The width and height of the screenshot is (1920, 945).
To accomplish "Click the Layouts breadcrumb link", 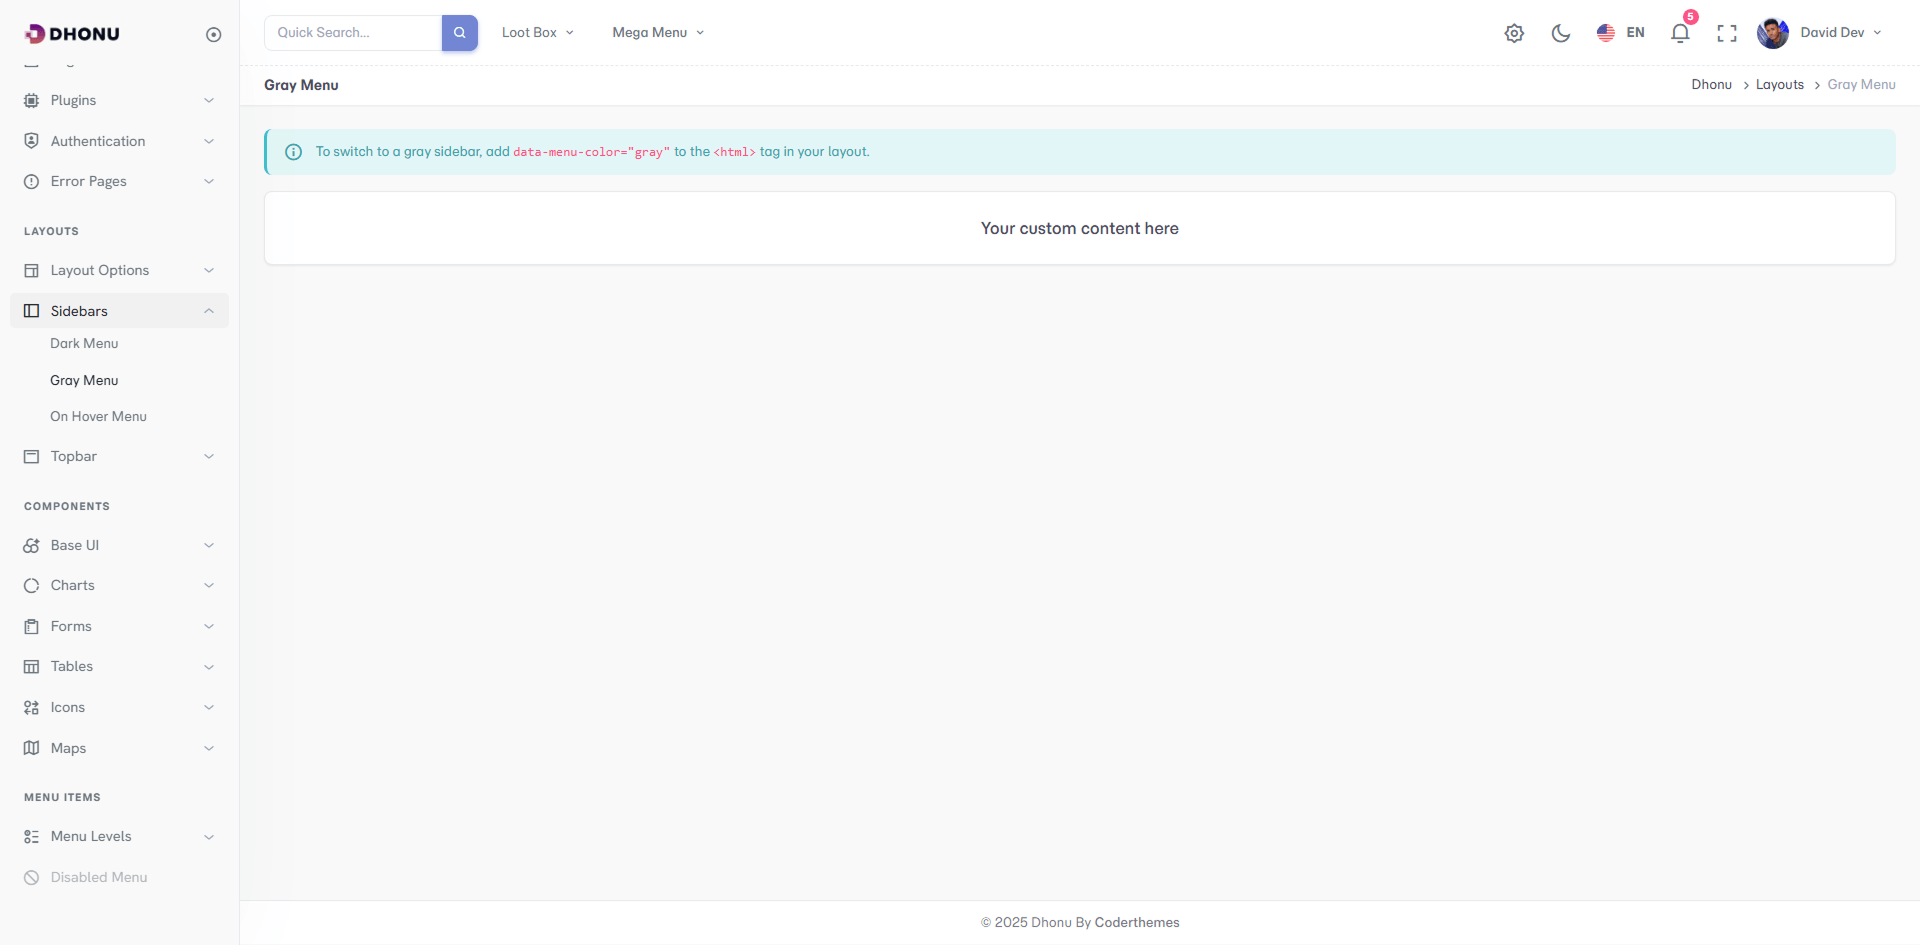I will pyautogui.click(x=1779, y=85).
